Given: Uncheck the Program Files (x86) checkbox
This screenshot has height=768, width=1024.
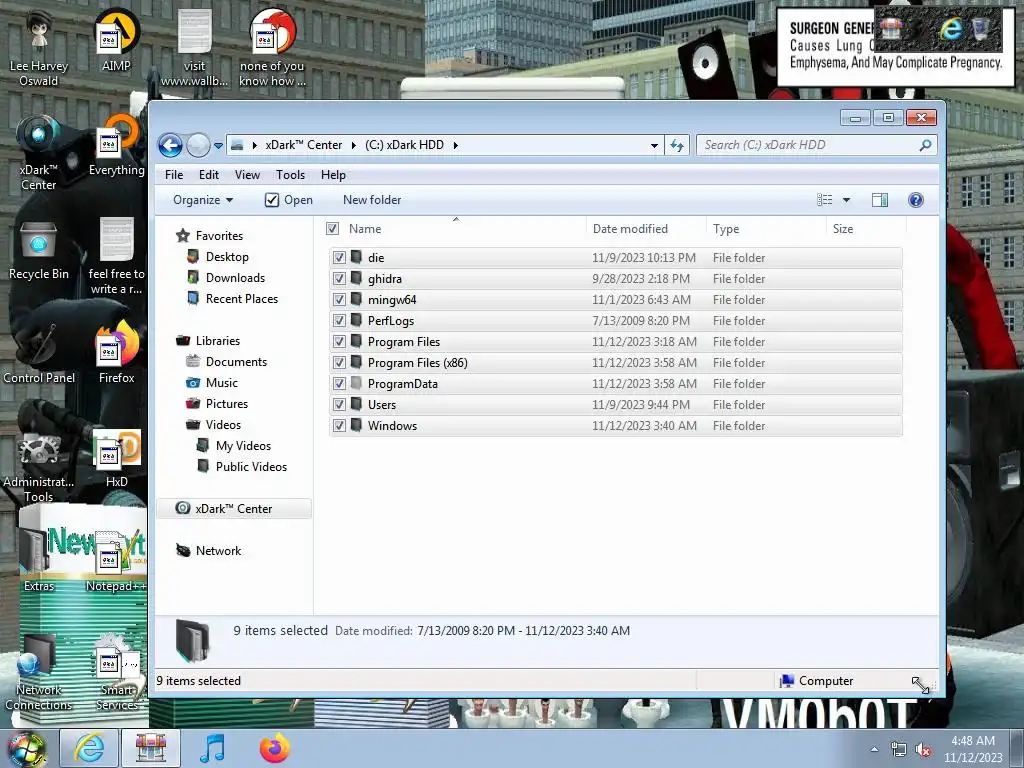Looking at the screenshot, I should coord(339,362).
